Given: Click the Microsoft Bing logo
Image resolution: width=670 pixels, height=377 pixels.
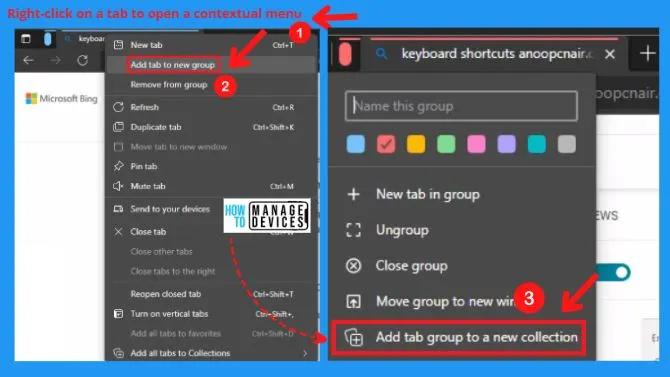Looking at the screenshot, I should pos(62,99).
